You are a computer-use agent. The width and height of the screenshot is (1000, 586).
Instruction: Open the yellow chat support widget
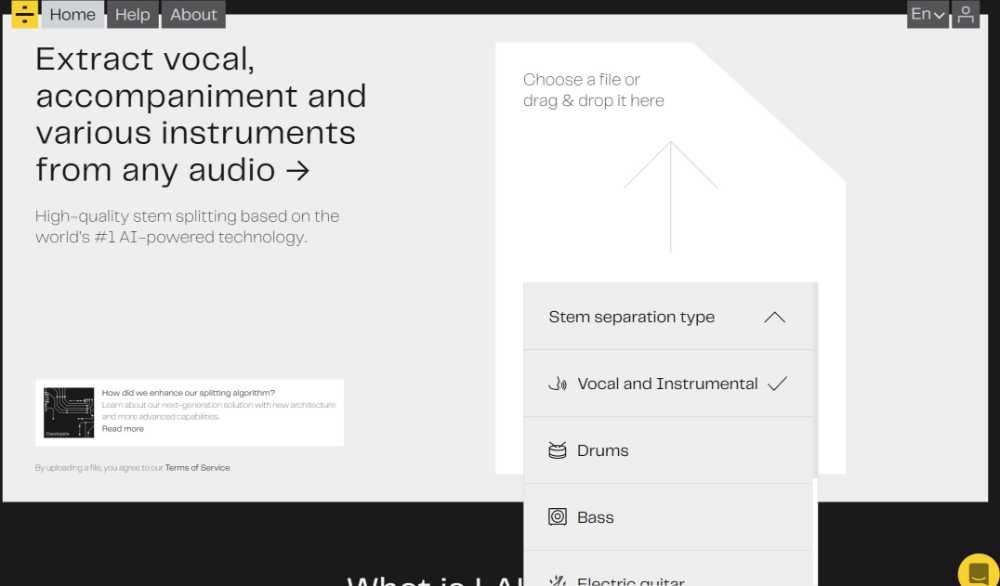(978, 572)
